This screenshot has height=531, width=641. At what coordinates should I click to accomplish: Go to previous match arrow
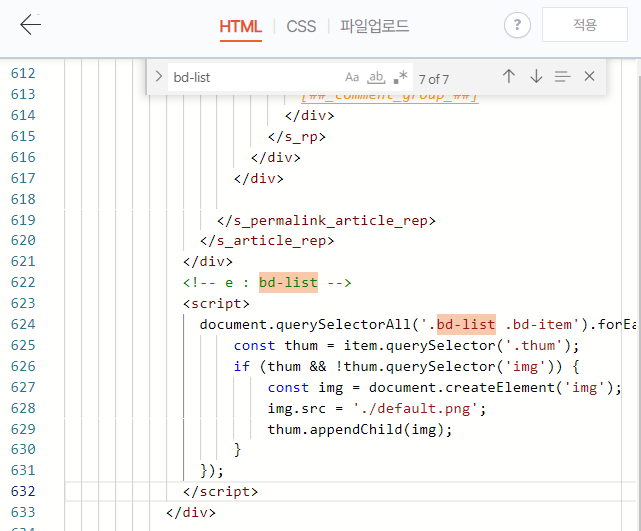pyautogui.click(x=509, y=76)
